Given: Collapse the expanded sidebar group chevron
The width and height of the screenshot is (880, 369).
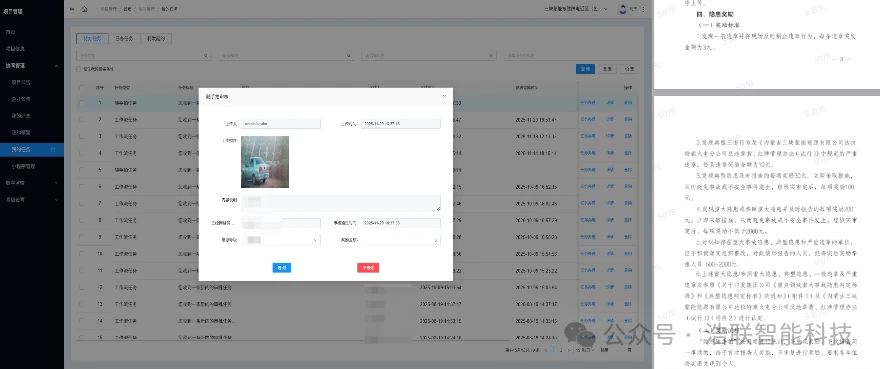Looking at the screenshot, I should (56, 66).
